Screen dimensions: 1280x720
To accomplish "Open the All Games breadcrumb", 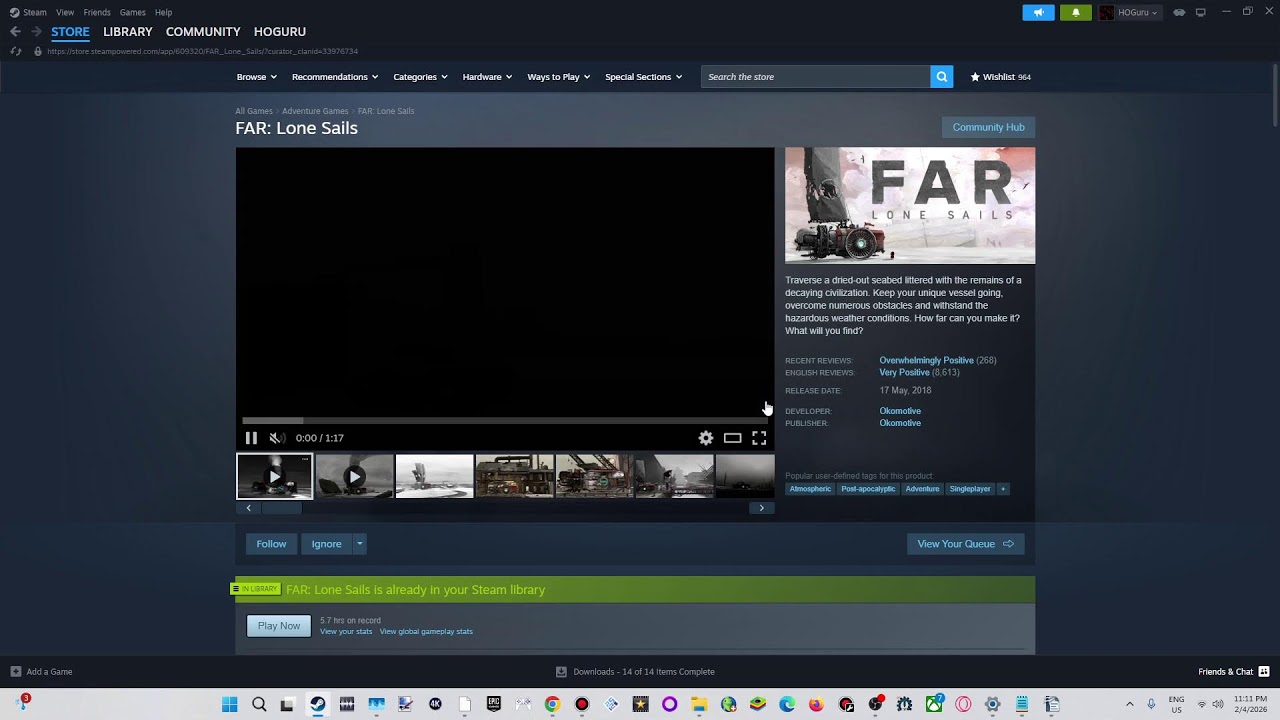I will (x=254, y=111).
